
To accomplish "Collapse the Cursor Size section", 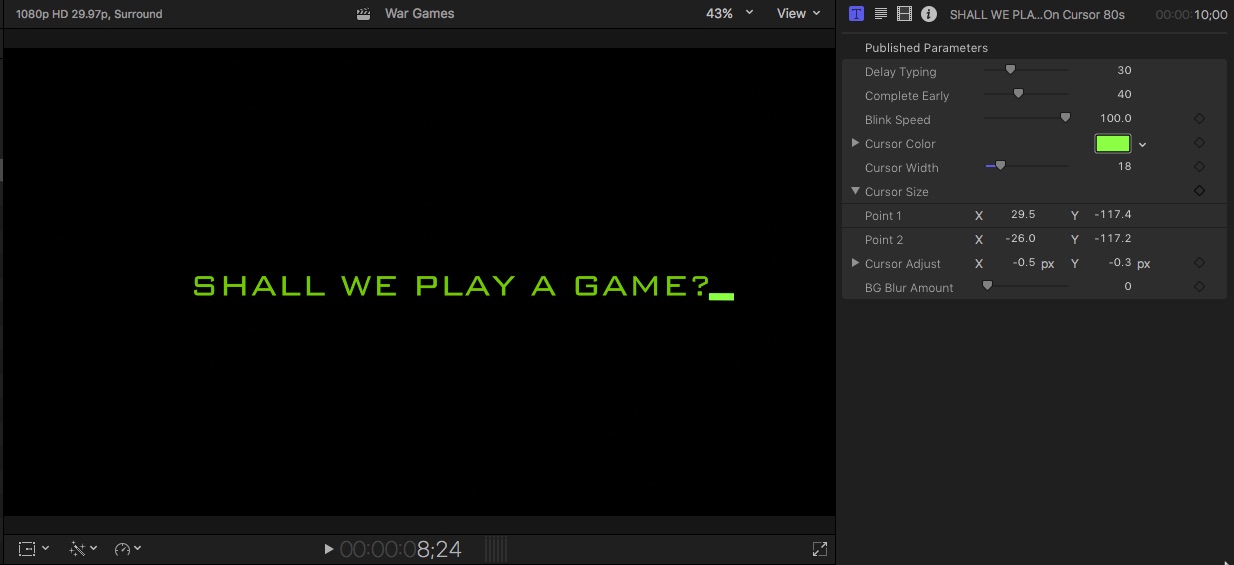I will (x=855, y=191).
